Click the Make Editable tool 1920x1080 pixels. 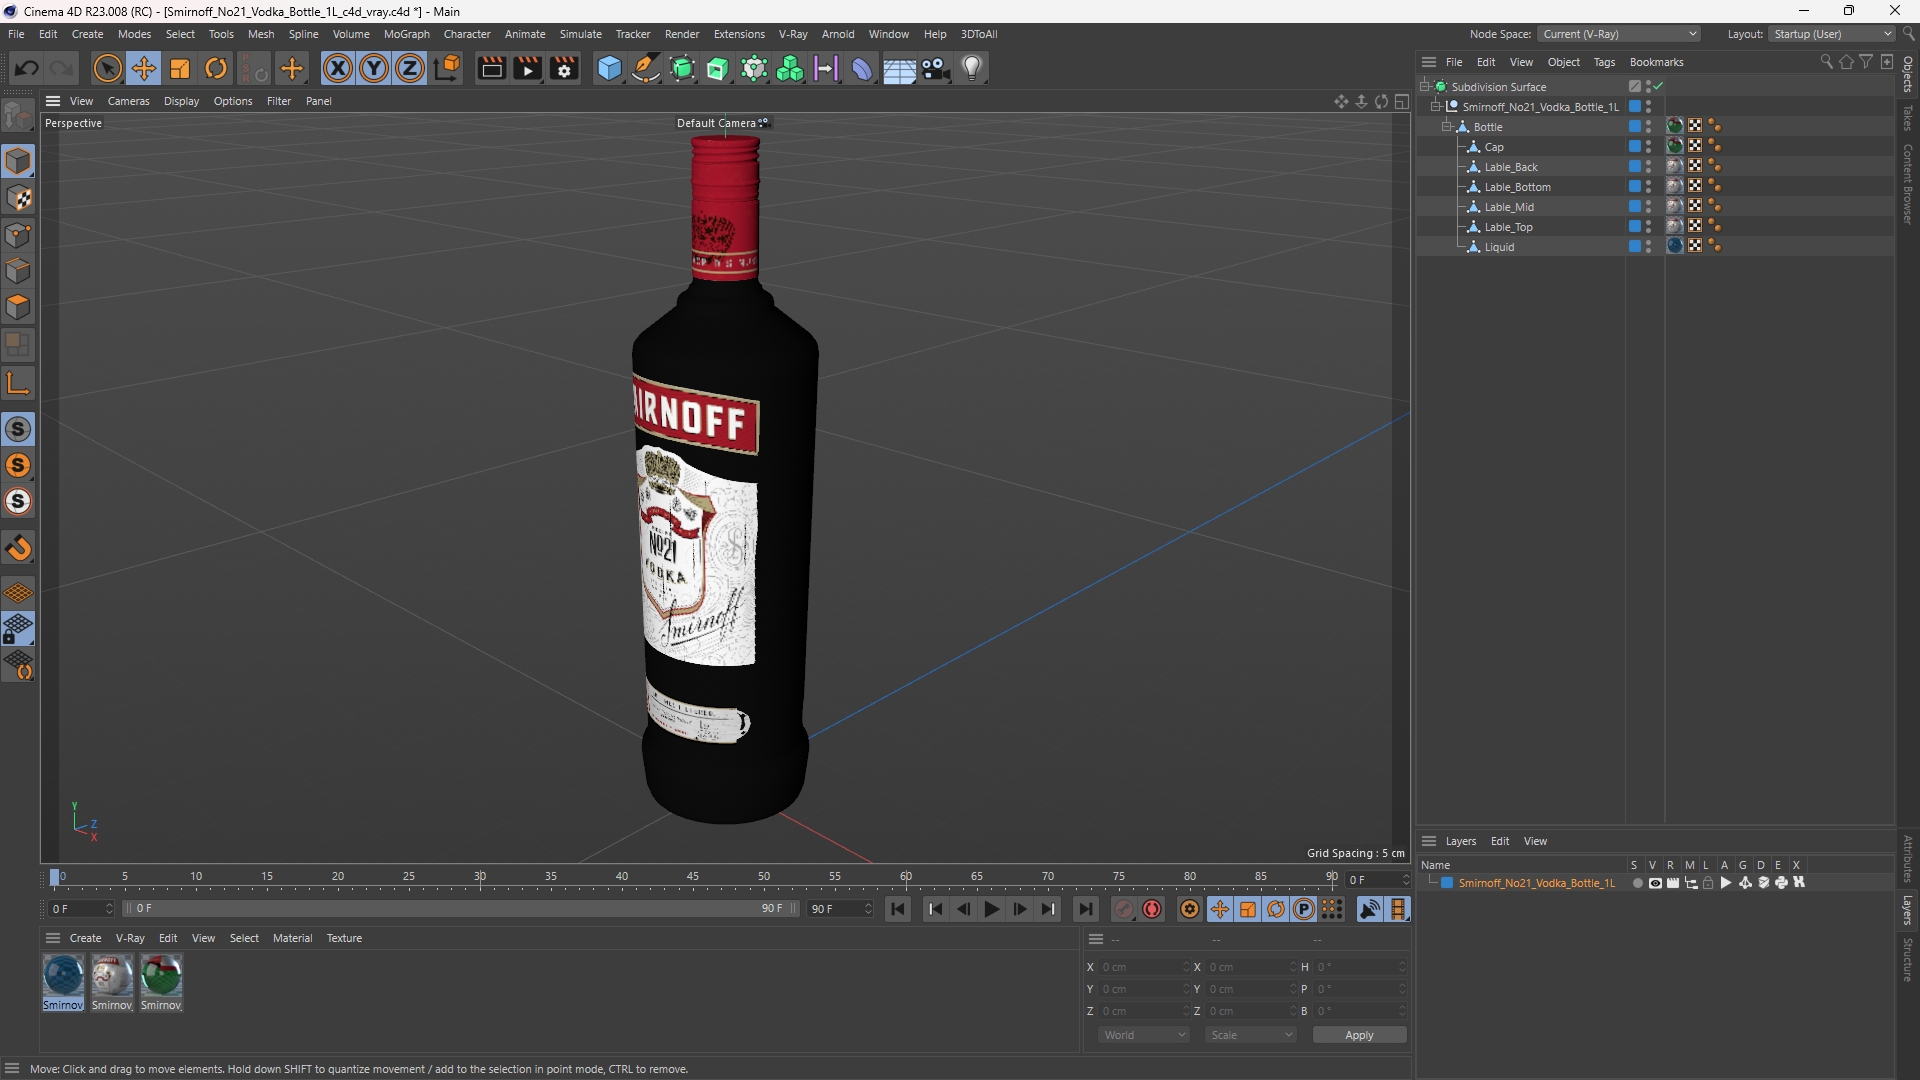point(18,116)
